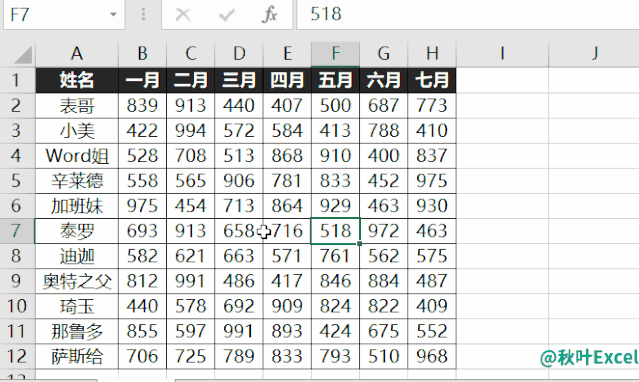Click the formula bar containing 518
Screen dimensions: 639x382
467,15
